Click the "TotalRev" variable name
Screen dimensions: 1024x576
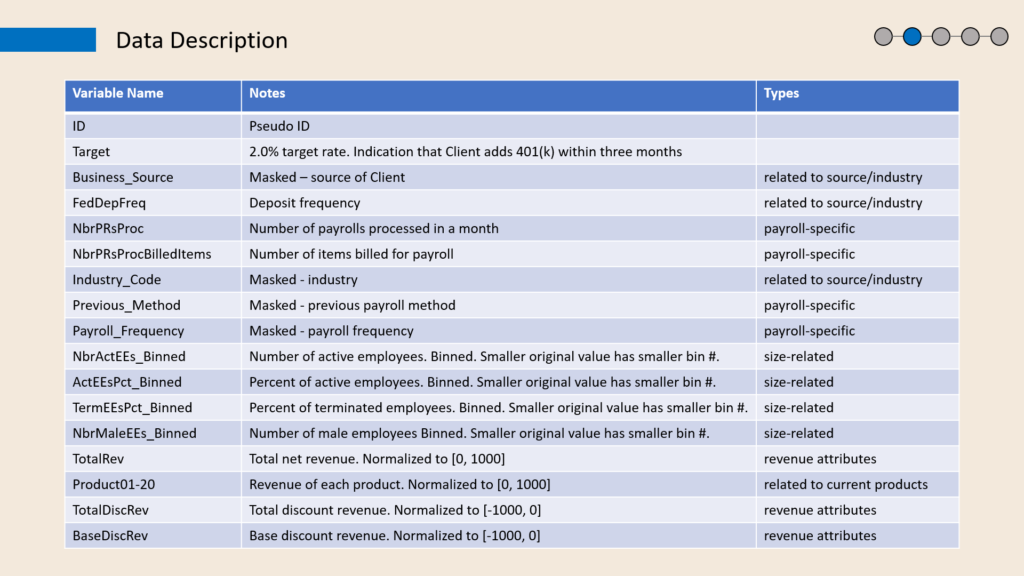tap(100, 459)
